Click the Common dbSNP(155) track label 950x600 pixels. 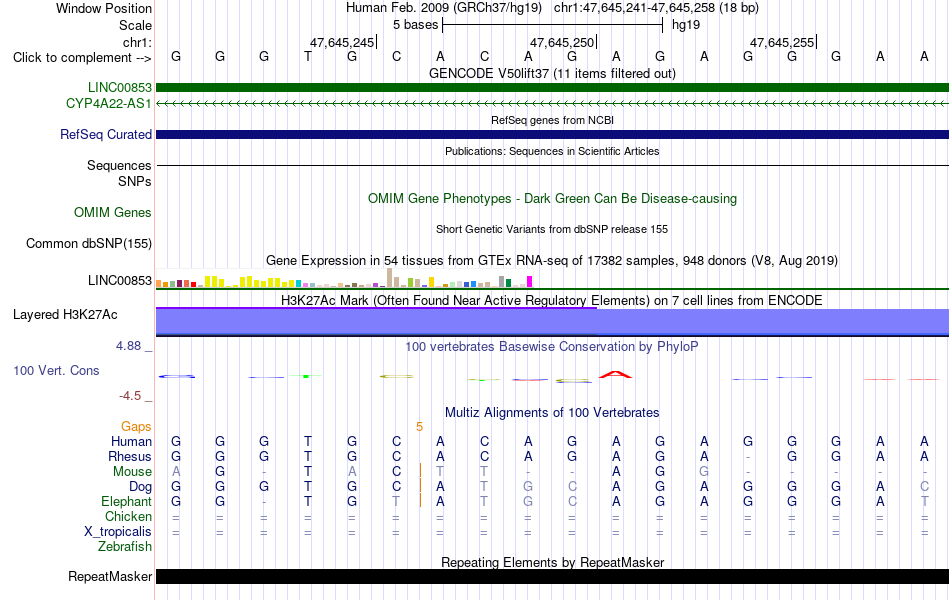tap(89, 244)
